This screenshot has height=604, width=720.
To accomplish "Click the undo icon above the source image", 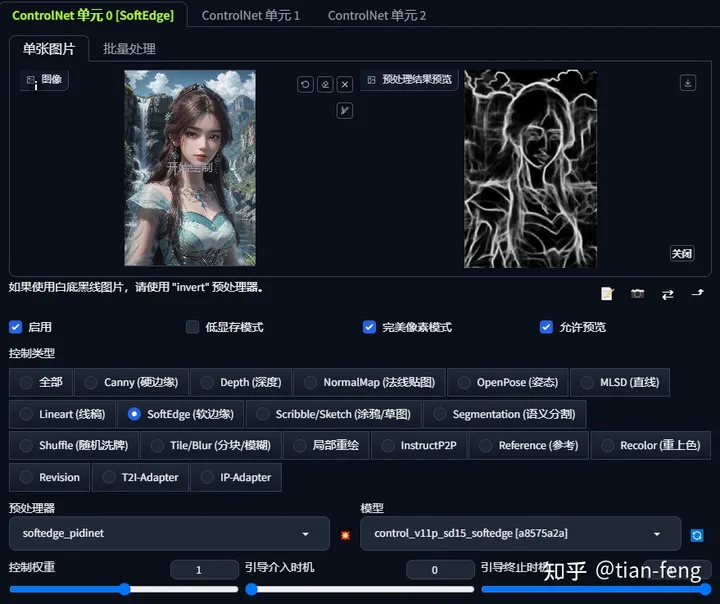I will point(305,85).
